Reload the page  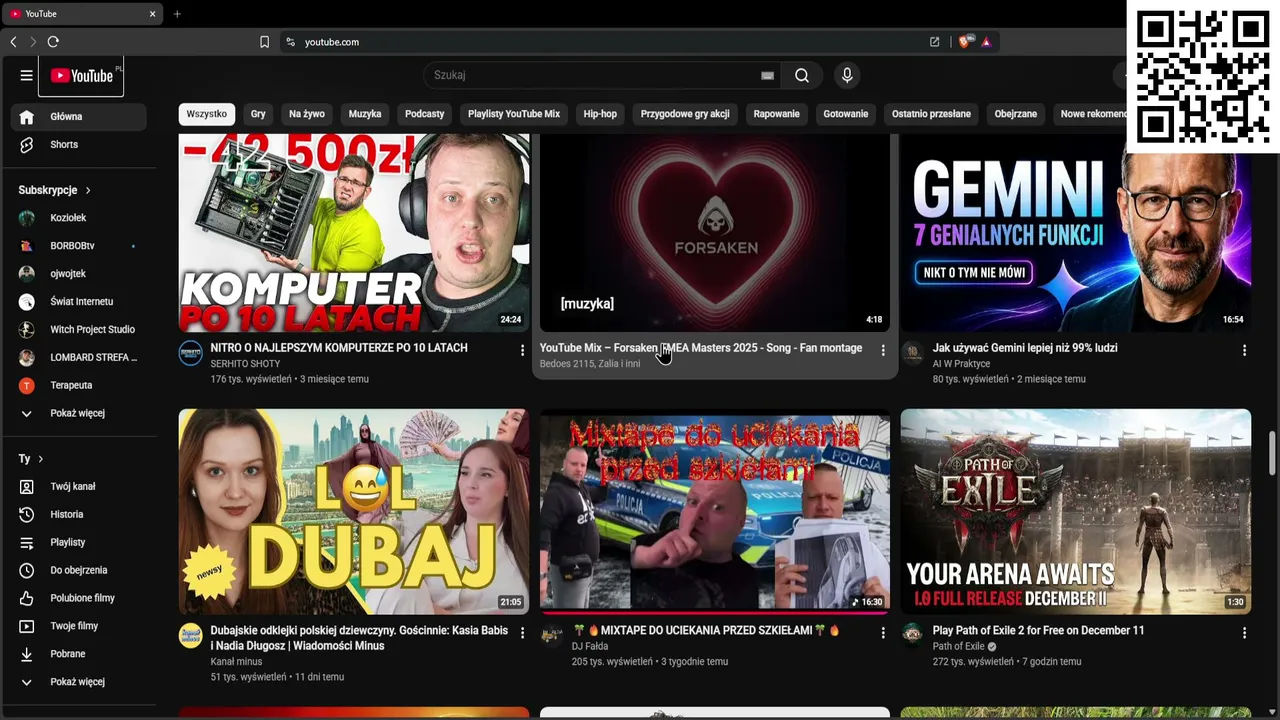click(53, 42)
